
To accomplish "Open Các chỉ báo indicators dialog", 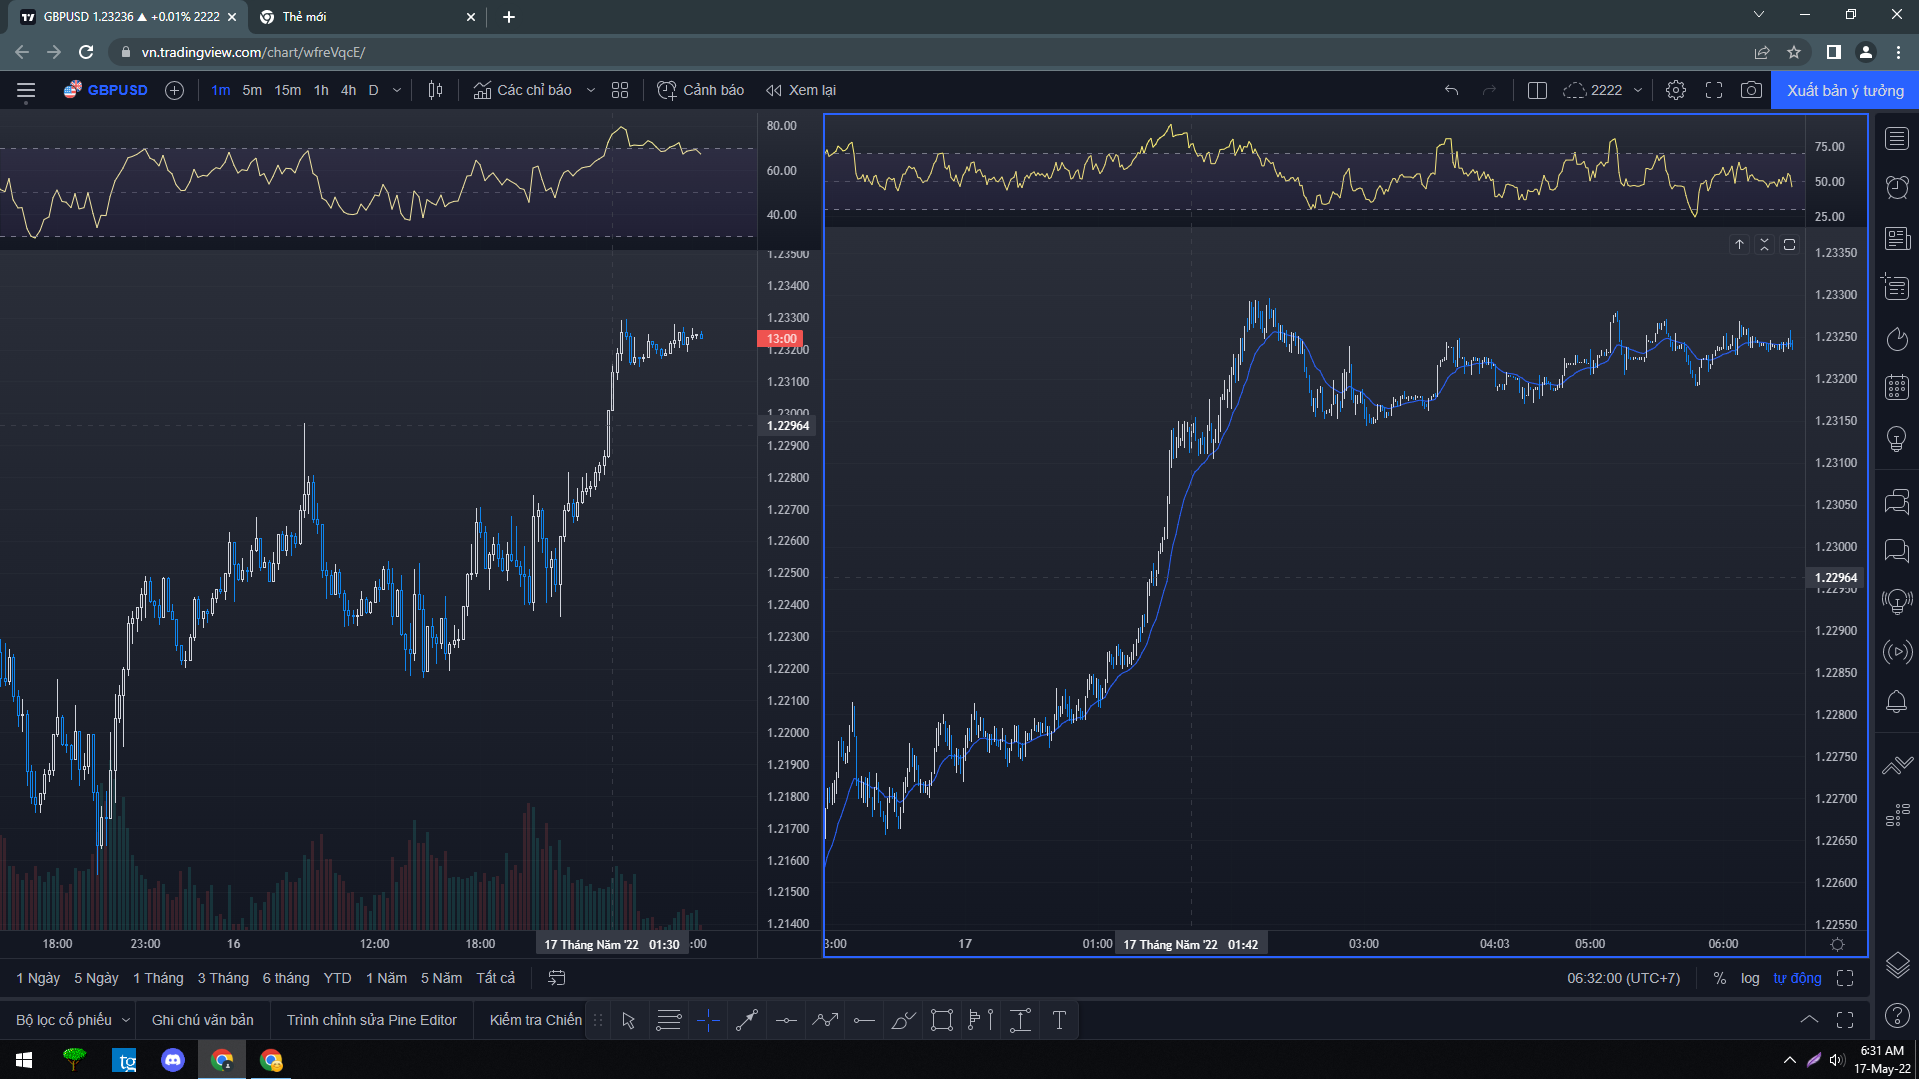I will 522,90.
